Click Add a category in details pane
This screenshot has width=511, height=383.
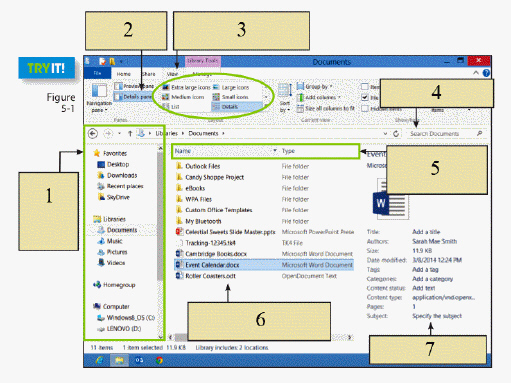432,279
